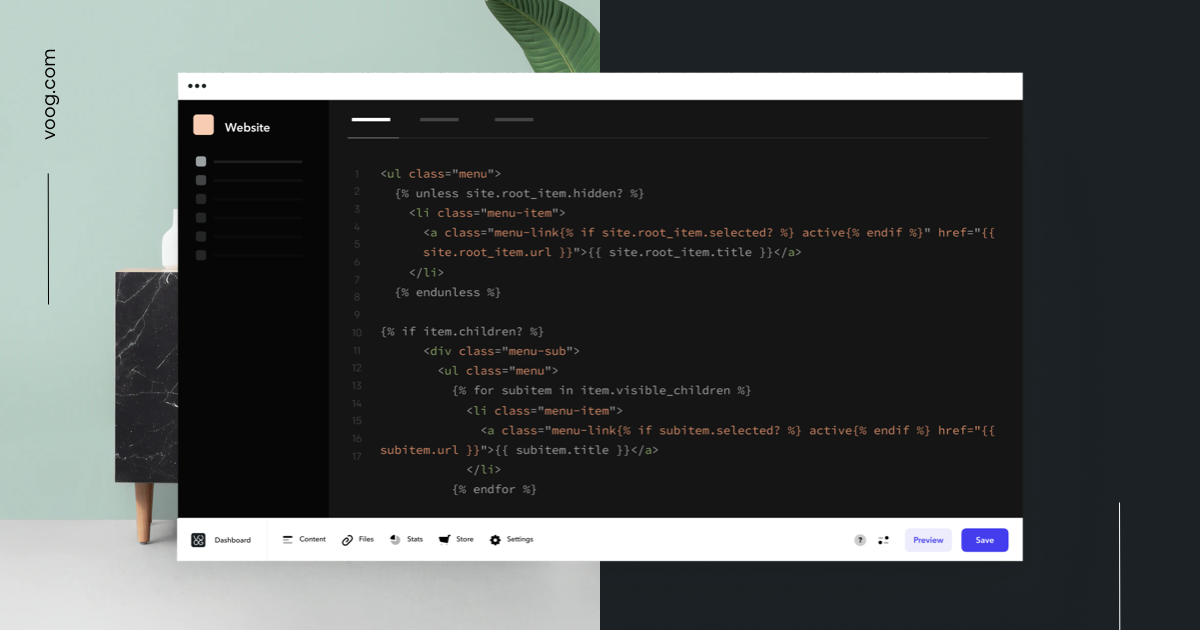1200x630 pixels.
Task: Open Content via its lines icon
Action: pos(286,539)
